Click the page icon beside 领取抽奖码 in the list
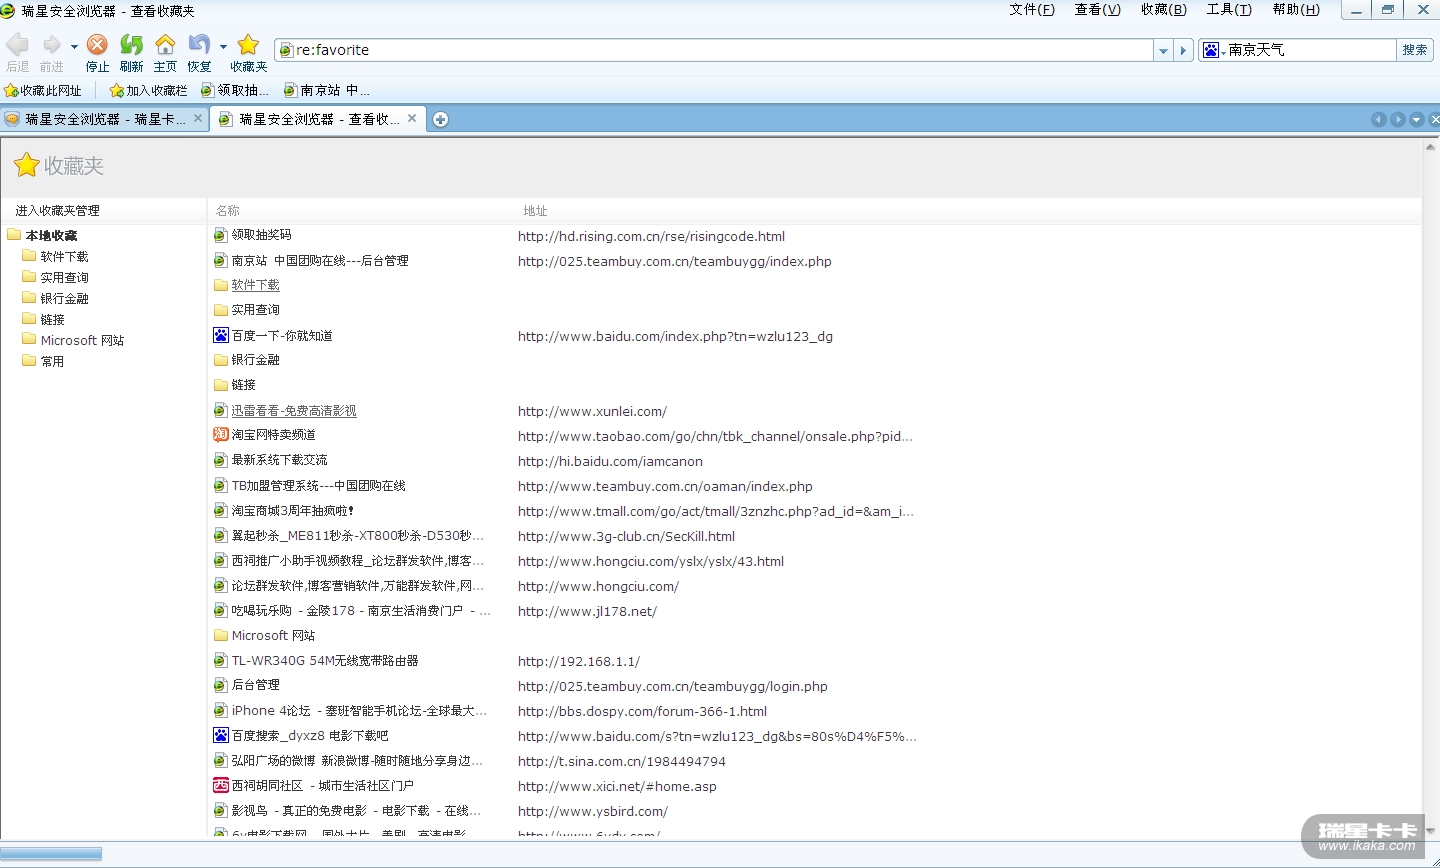The height and width of the screenshot is (868, 1440). tap(221, 235)
